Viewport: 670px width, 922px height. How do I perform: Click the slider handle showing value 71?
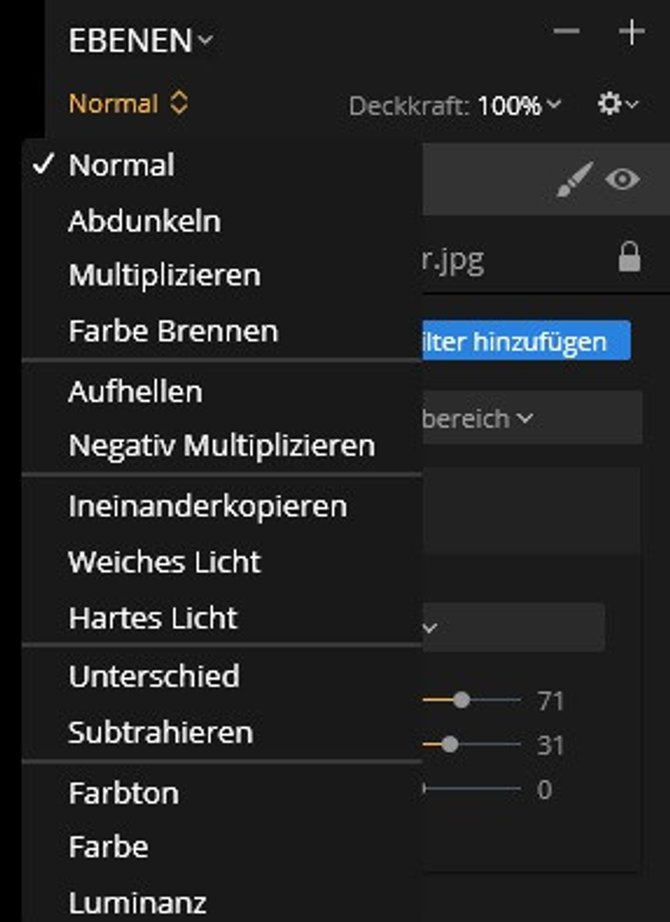tap(462, 700)
